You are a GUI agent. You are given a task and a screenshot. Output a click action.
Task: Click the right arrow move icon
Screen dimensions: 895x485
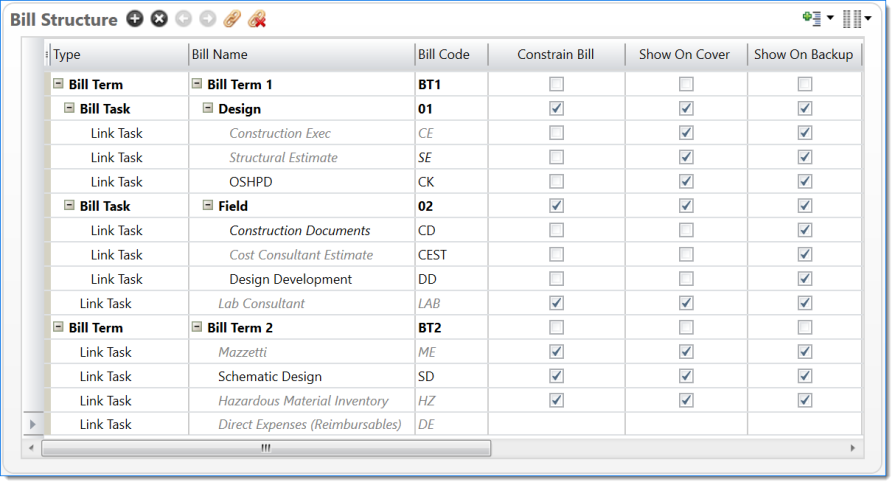pos(207,20)
